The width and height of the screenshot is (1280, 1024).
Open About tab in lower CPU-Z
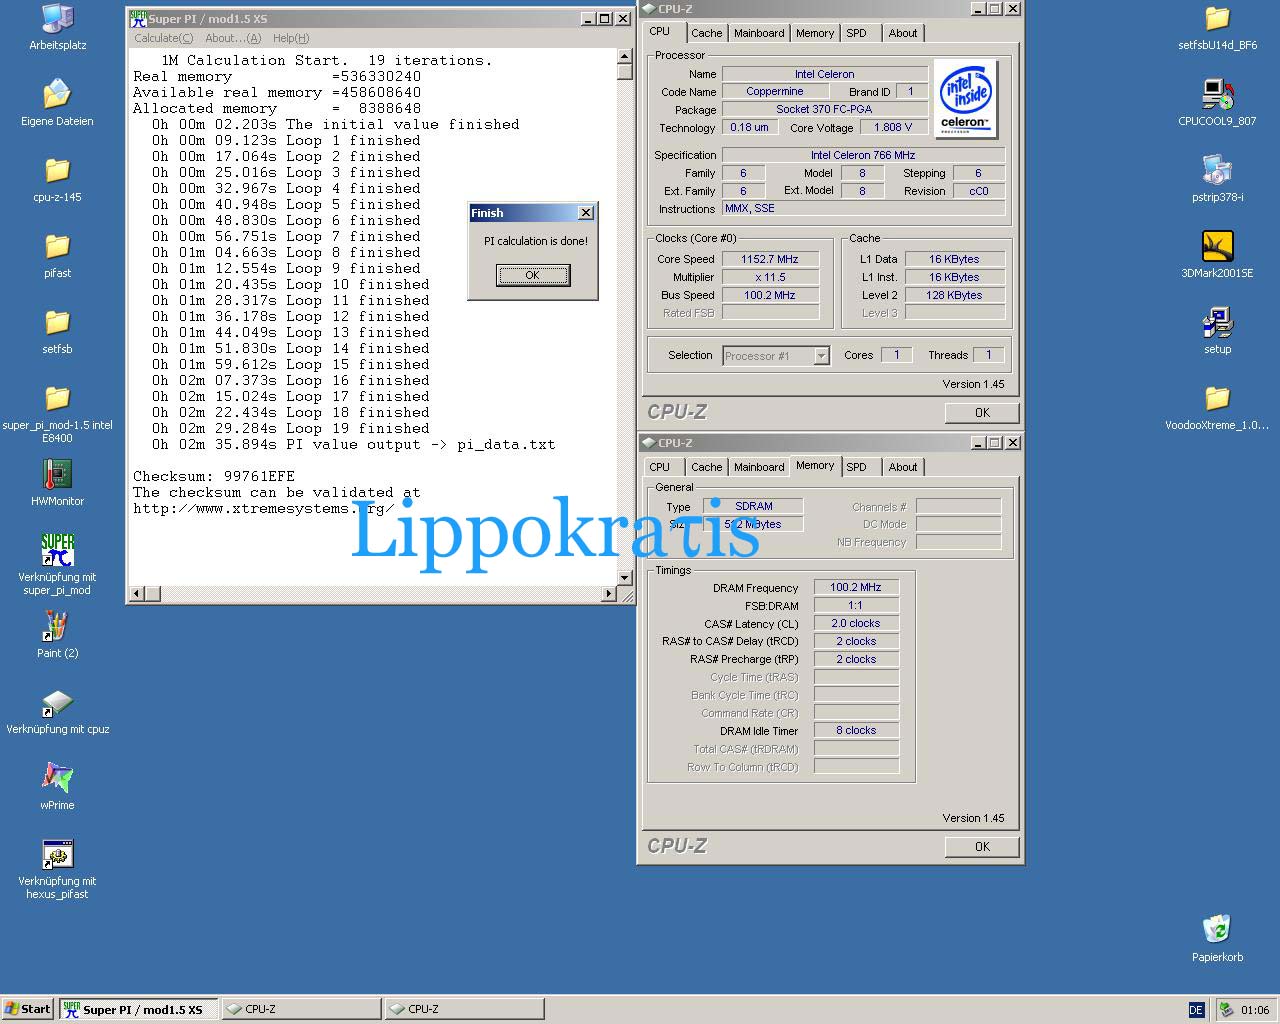coord(903,467)
